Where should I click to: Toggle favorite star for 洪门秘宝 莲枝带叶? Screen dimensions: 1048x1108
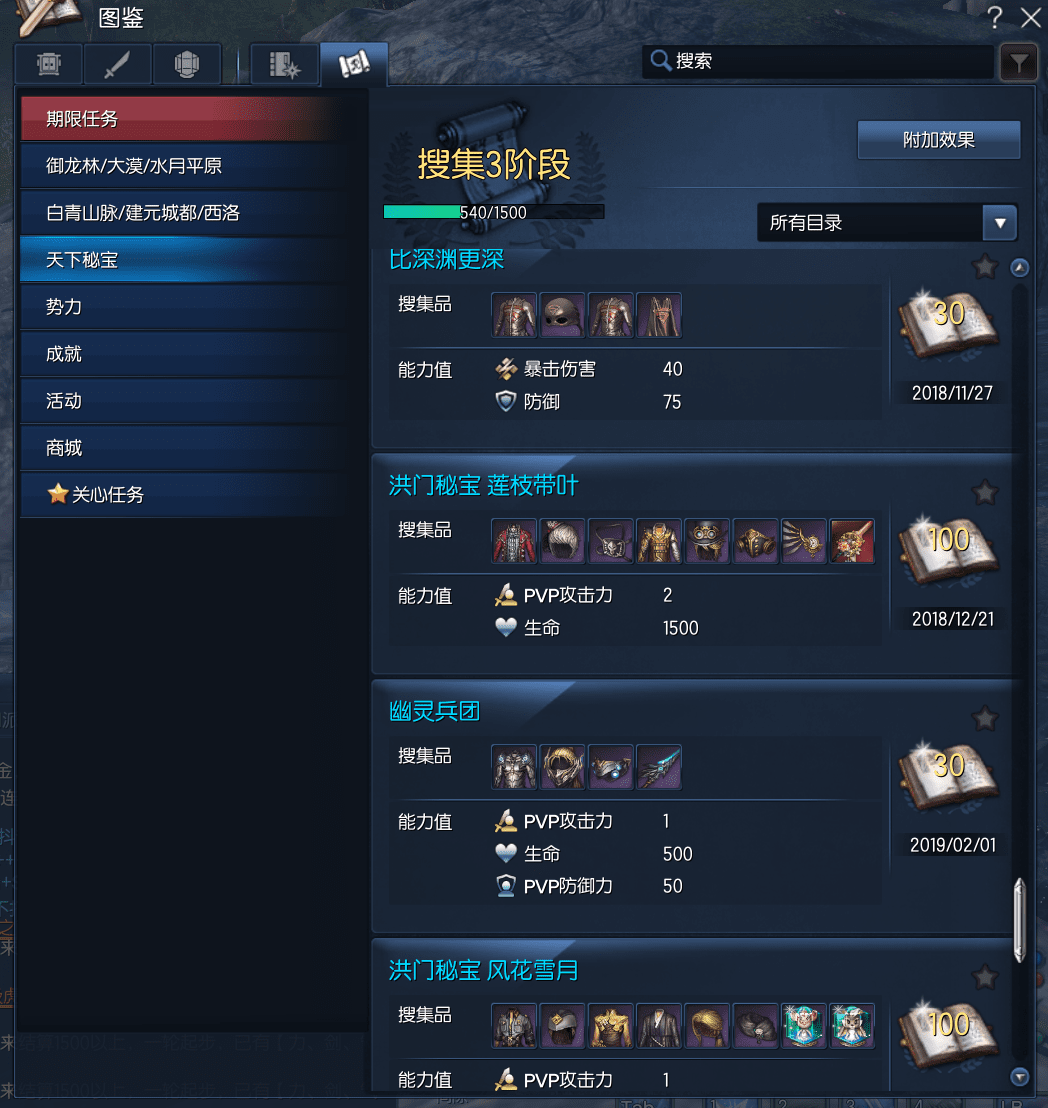984,493
